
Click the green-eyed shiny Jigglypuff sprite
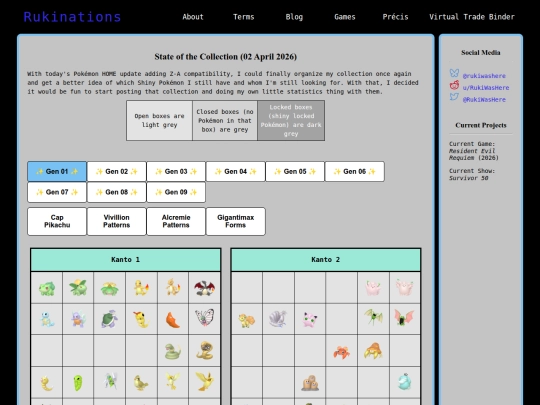point(310,320)
